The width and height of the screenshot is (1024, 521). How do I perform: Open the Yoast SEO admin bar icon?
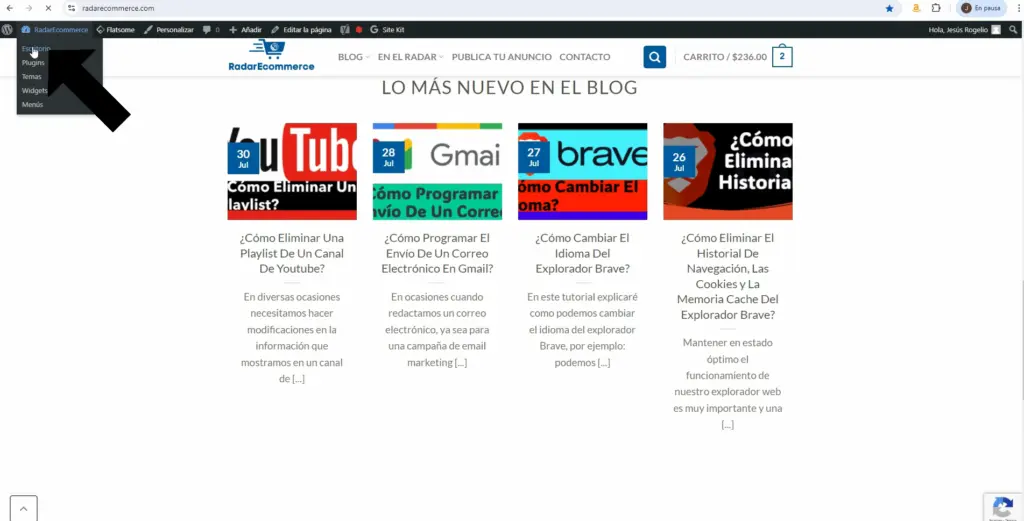click(x=345, y=29)
